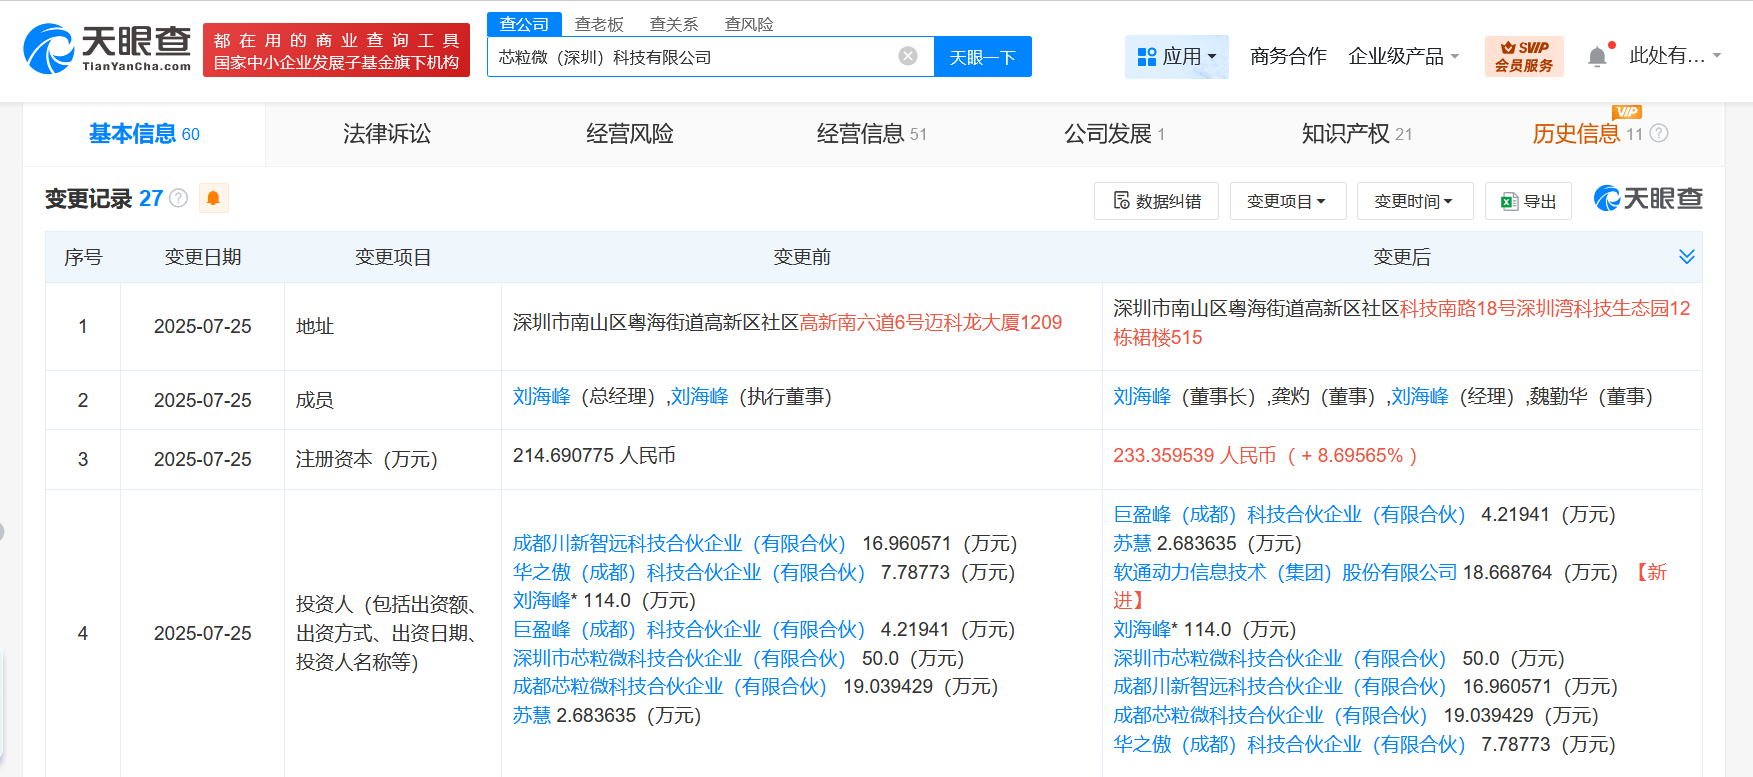Export records with 导出 button
Screen dimensions: 1753x777
(1528, 201)
